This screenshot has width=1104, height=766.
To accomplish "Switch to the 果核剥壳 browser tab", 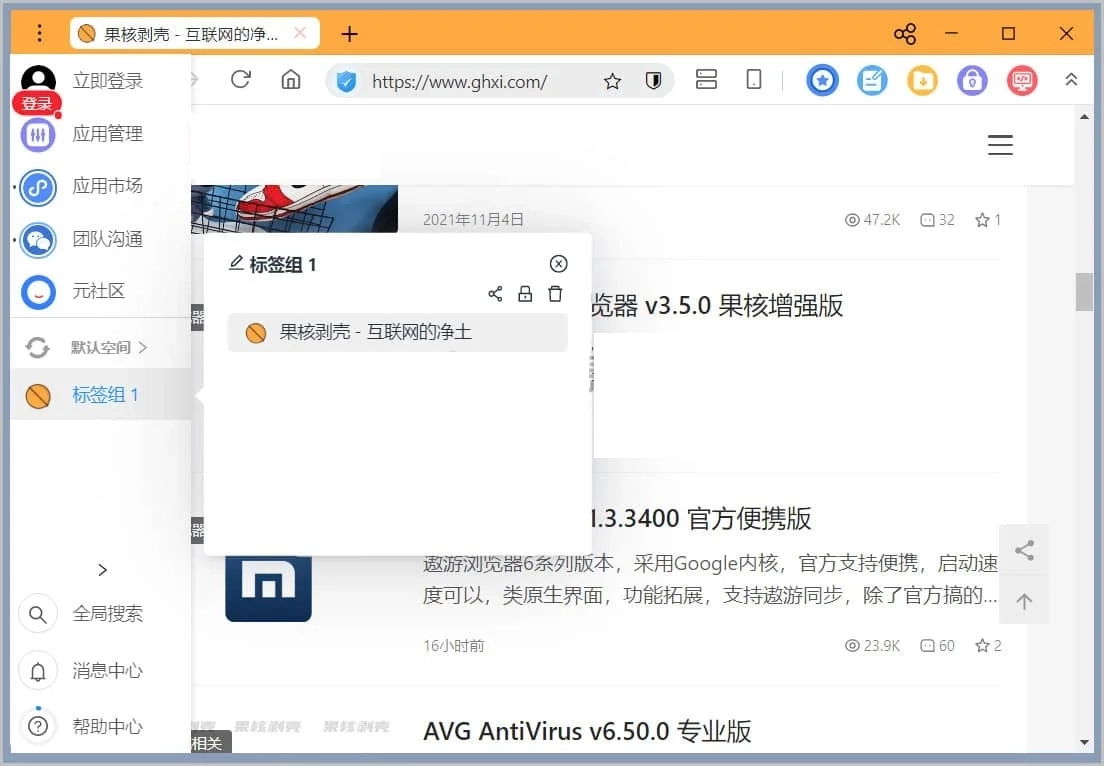I will 190,33.
